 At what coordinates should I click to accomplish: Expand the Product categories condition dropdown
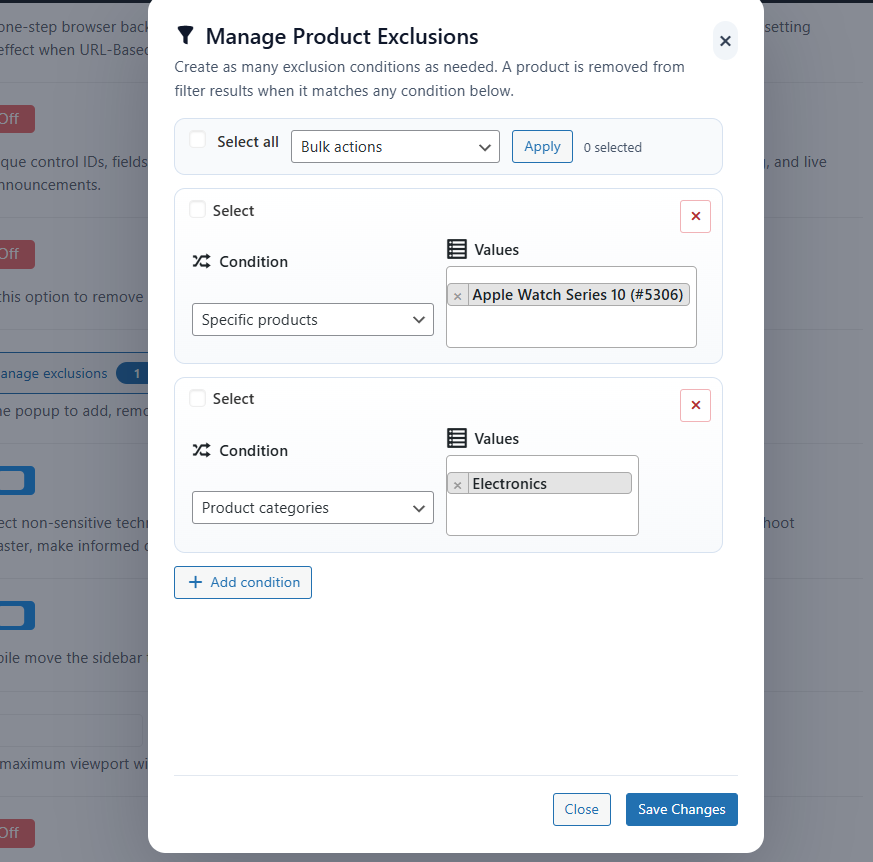(x=312, y=508)
